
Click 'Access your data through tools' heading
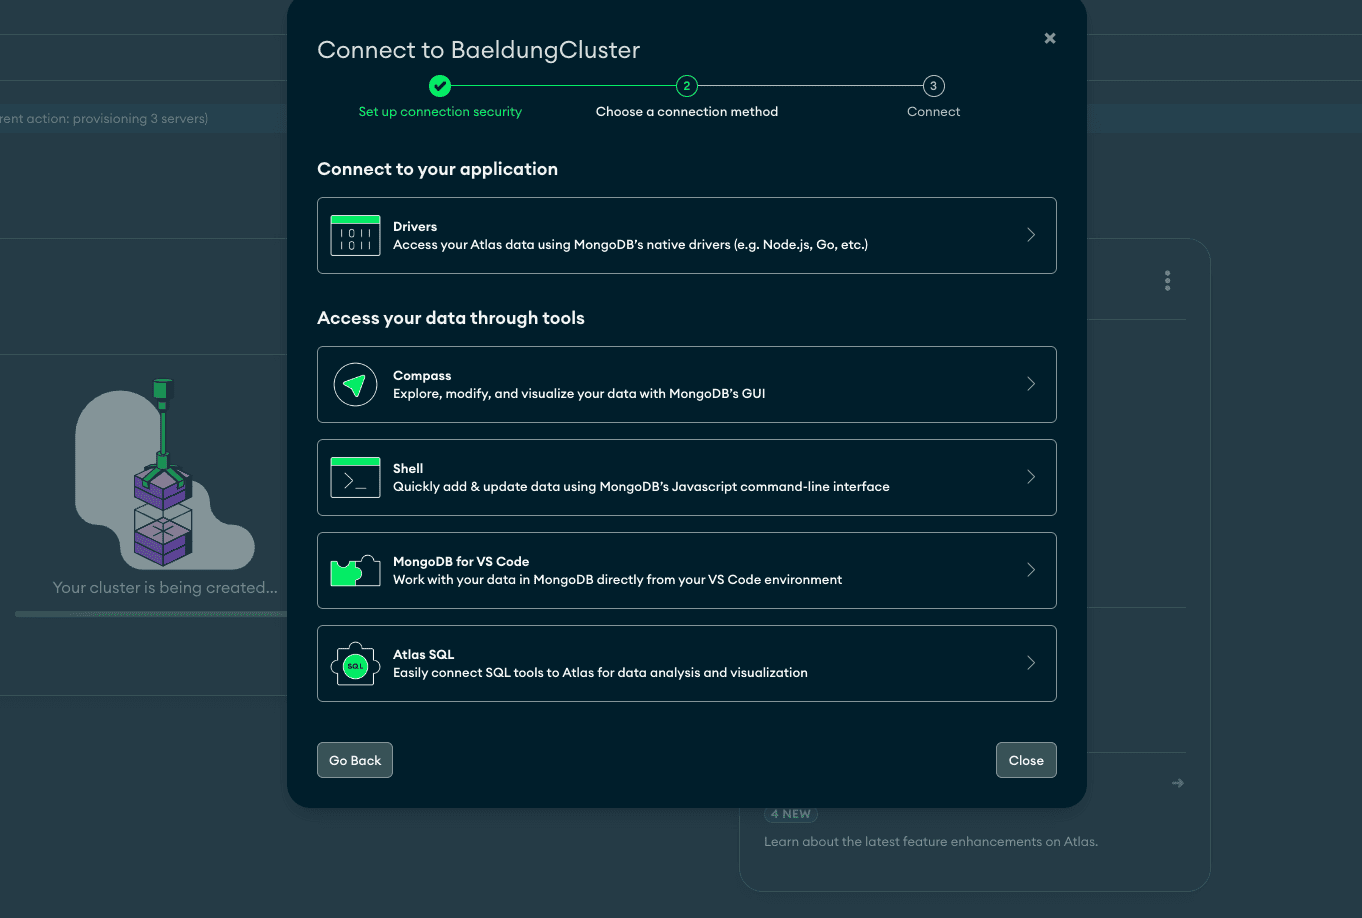tap(451, 318)
